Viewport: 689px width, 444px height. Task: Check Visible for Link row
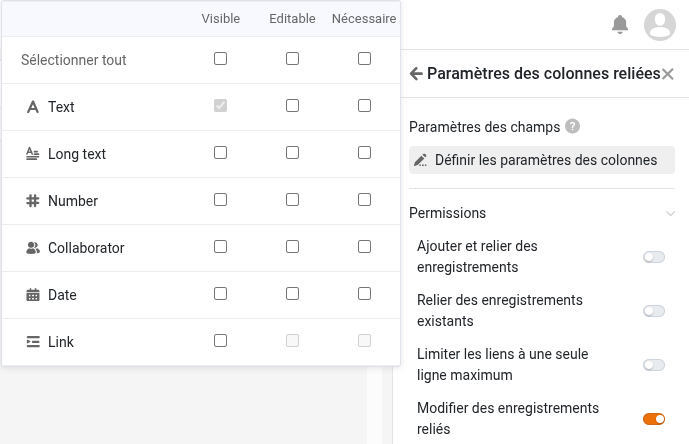221,341
